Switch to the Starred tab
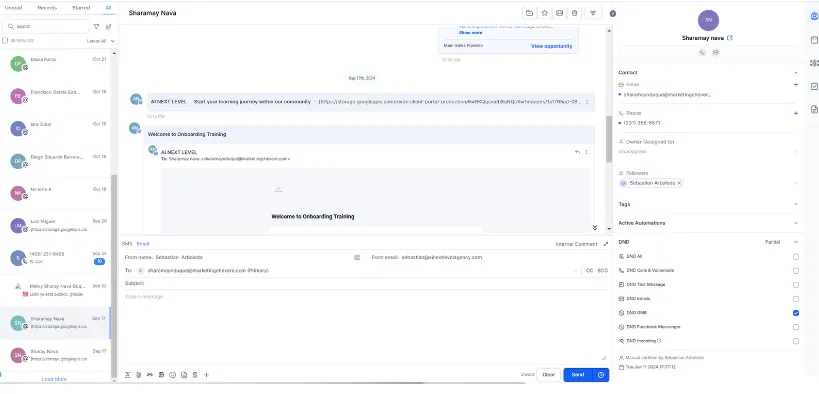This screenshot has height=394, width=819. (81, 8)
